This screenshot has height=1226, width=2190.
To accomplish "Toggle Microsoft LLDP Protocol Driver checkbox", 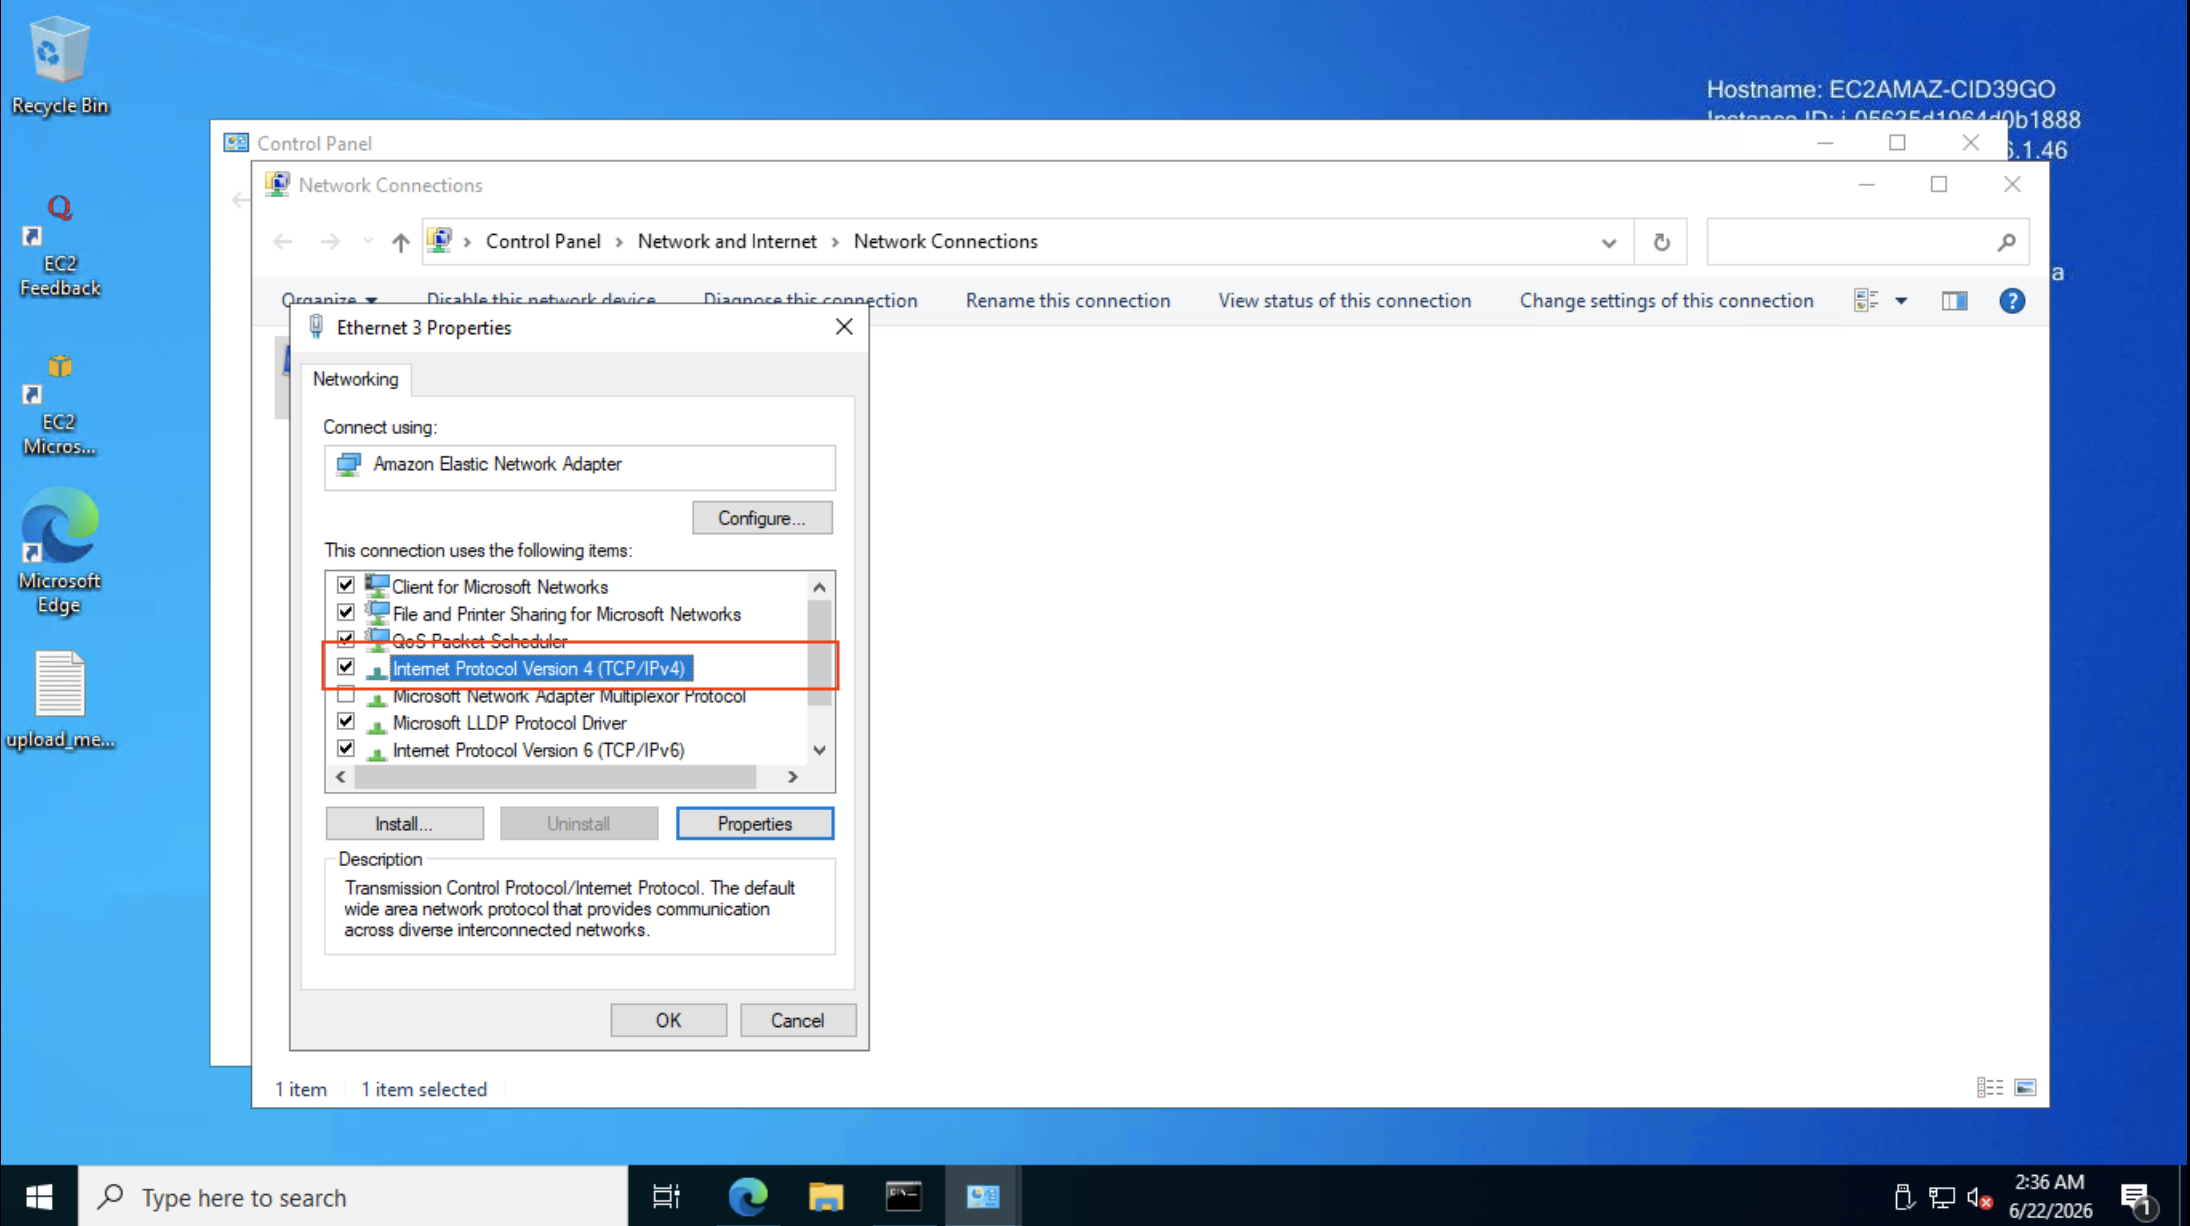I will 346,721.
